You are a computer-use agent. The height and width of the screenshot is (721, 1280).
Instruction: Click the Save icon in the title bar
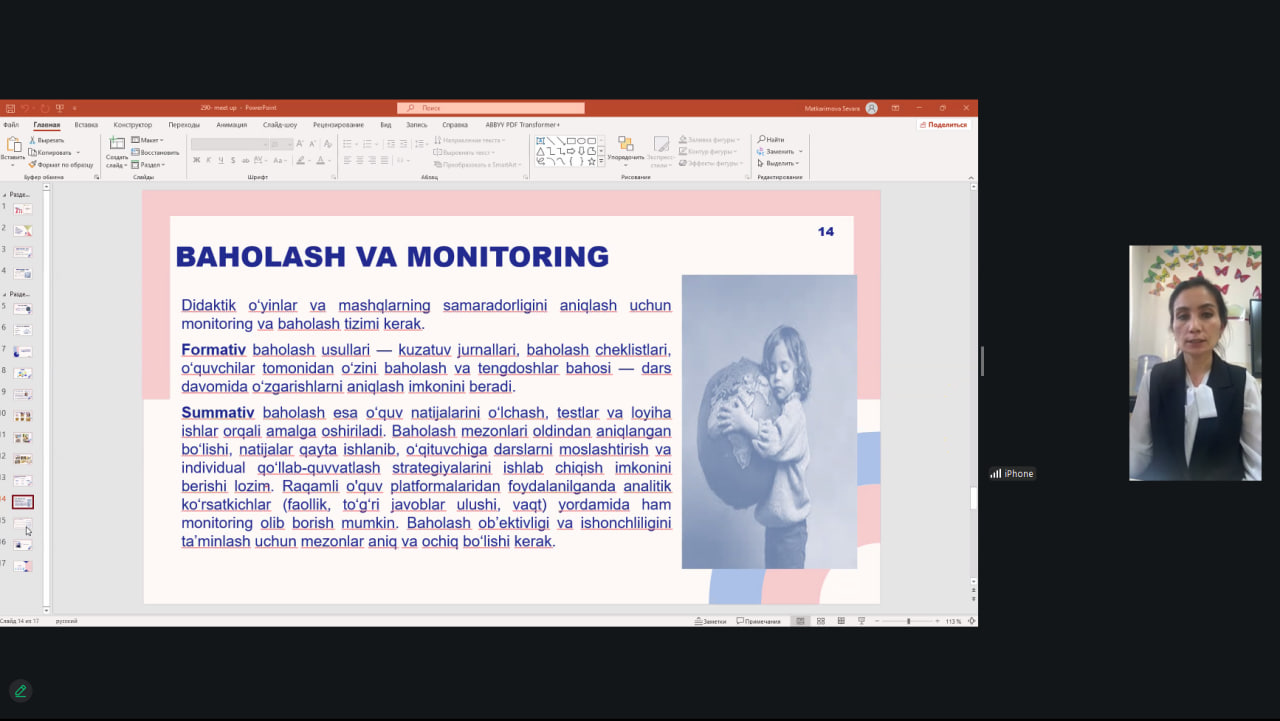10,108
